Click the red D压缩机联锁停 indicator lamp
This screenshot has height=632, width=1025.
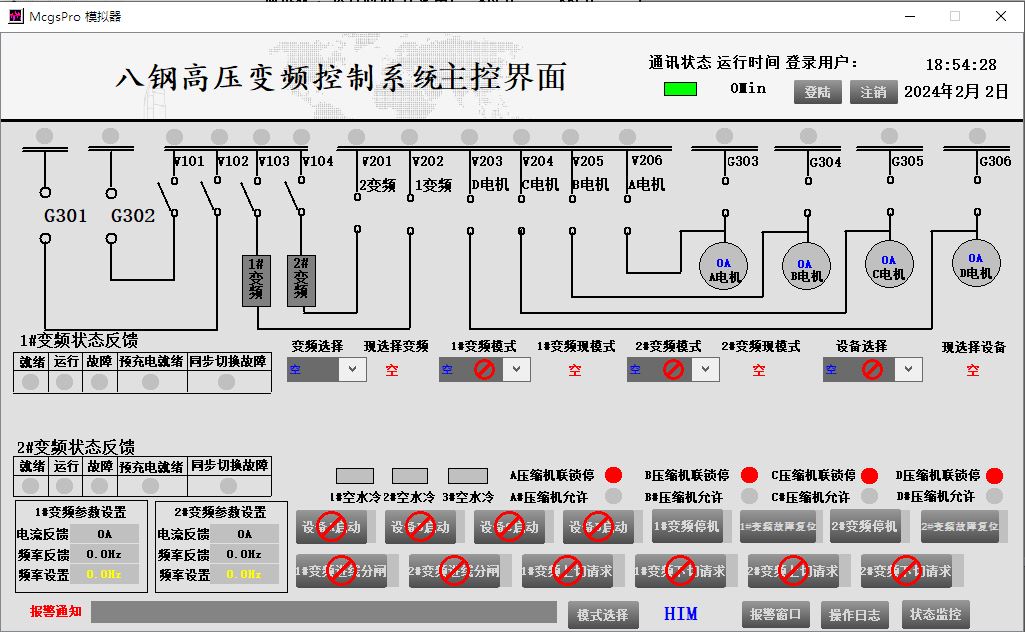[994, 475]
